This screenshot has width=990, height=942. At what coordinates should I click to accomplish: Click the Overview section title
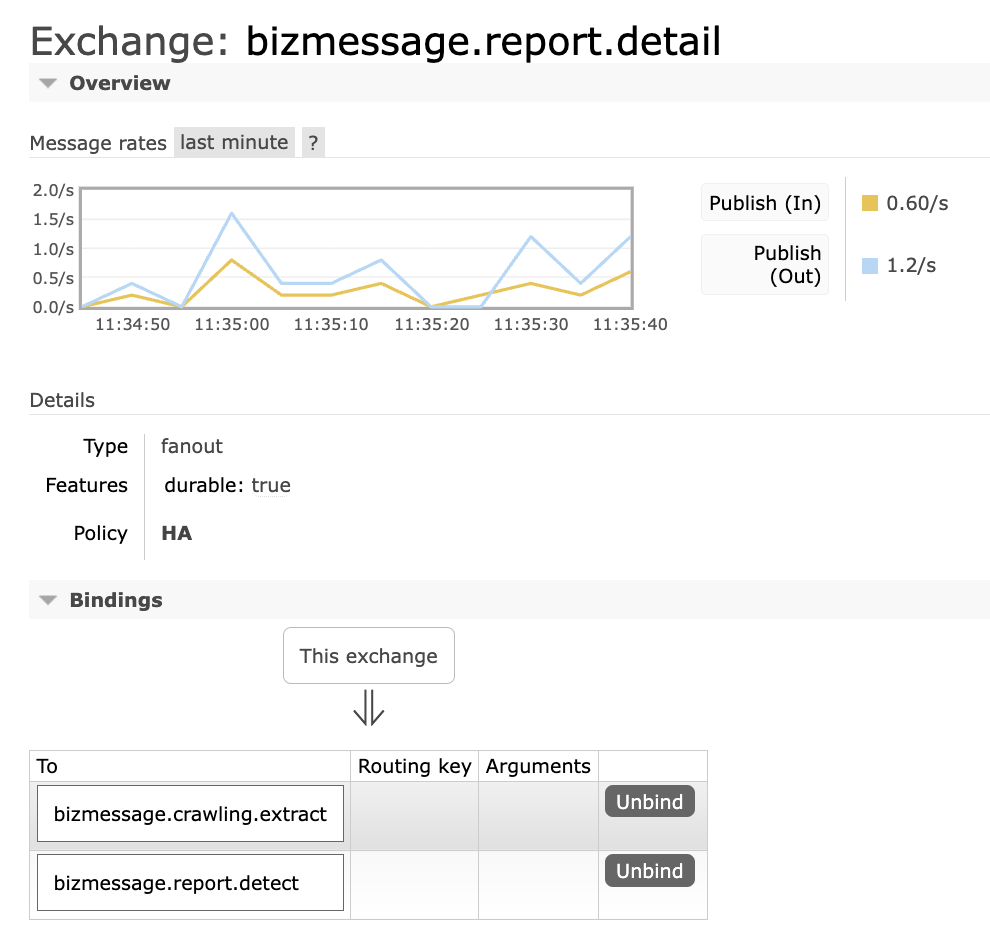(119, 83)
